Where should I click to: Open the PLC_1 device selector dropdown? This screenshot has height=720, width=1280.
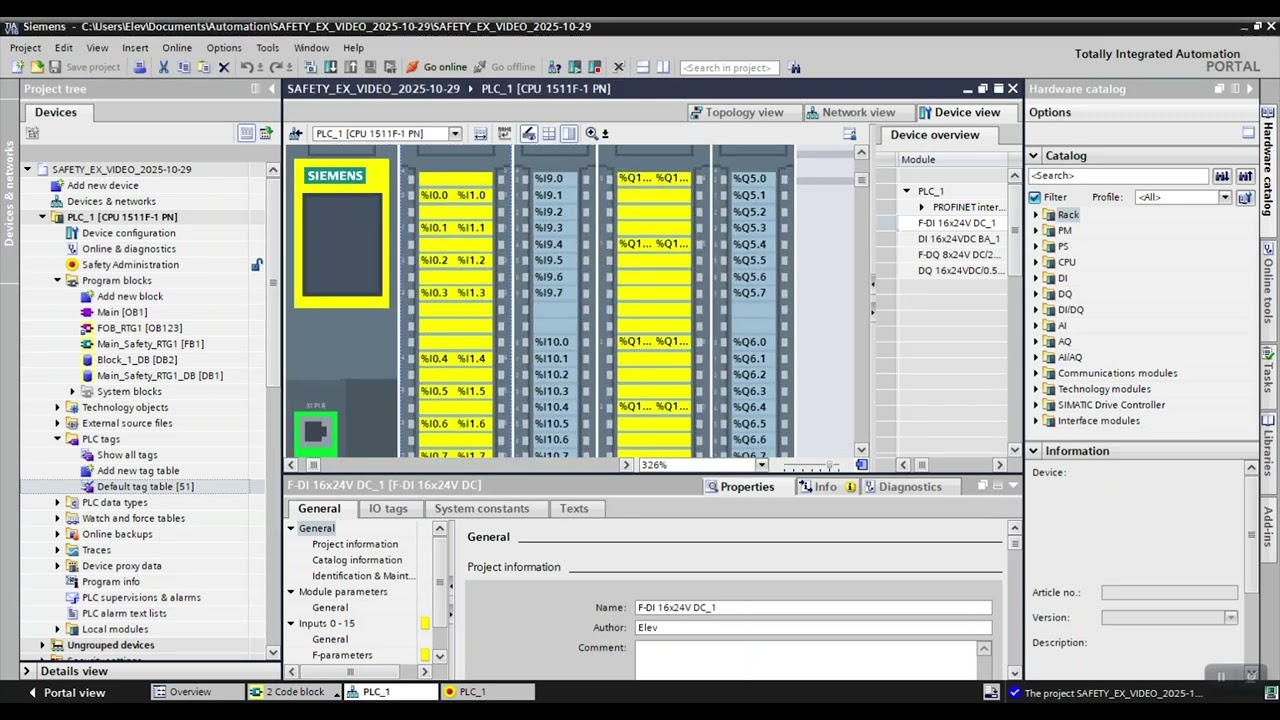[455, 134]
